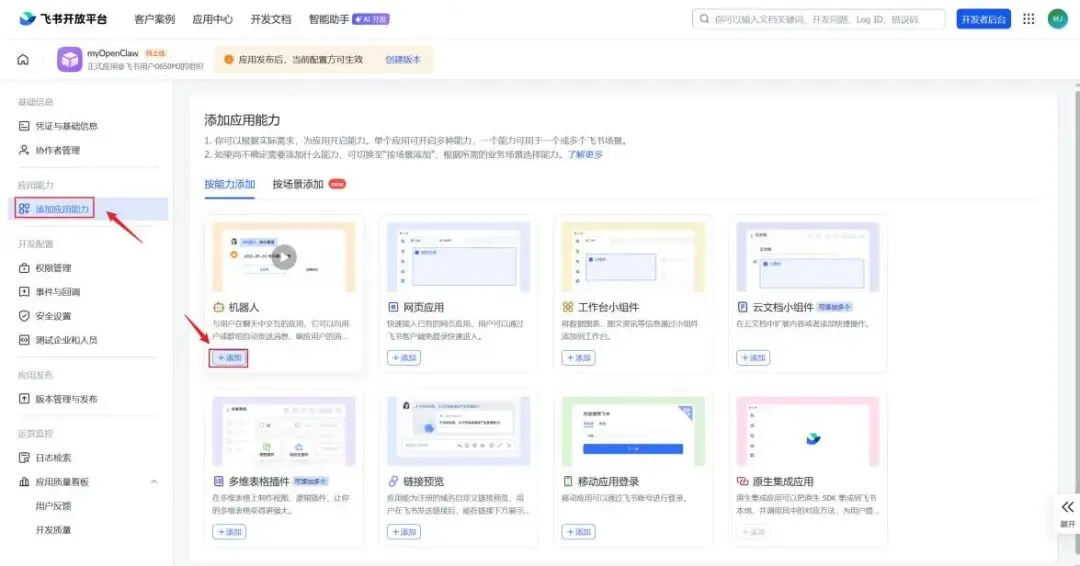Click the 应用质量看板 chart icon
The height and width of the screenshot is (566, 1080).
(x=24, y=482)
